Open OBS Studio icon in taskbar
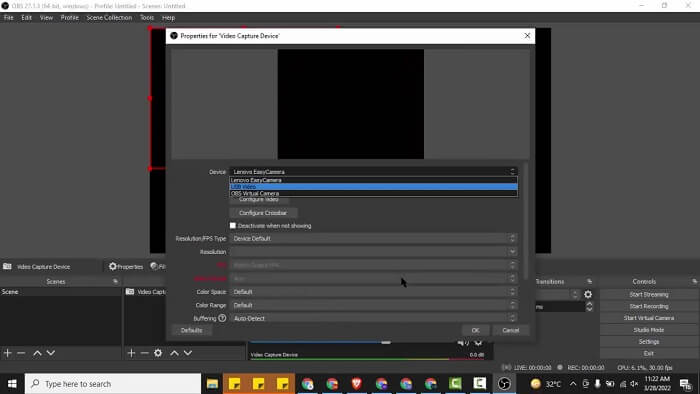This screenshot has height=394, width=700. [504, 384]
